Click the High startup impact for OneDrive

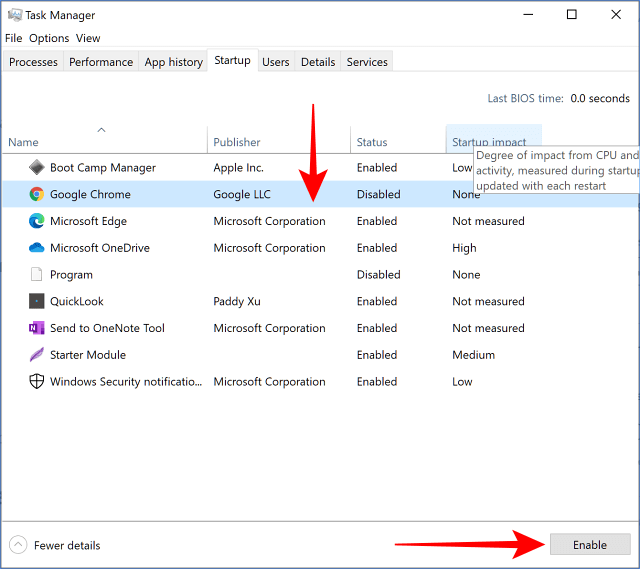pyautogui.click(x=464, y=248)
